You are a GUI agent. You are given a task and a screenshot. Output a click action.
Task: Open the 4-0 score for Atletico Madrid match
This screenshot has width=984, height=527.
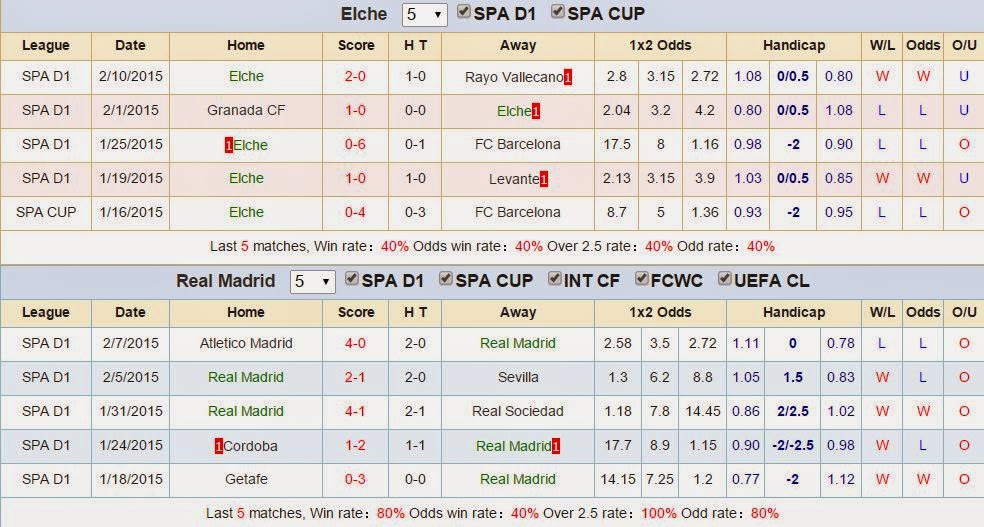tap(356, 343)
